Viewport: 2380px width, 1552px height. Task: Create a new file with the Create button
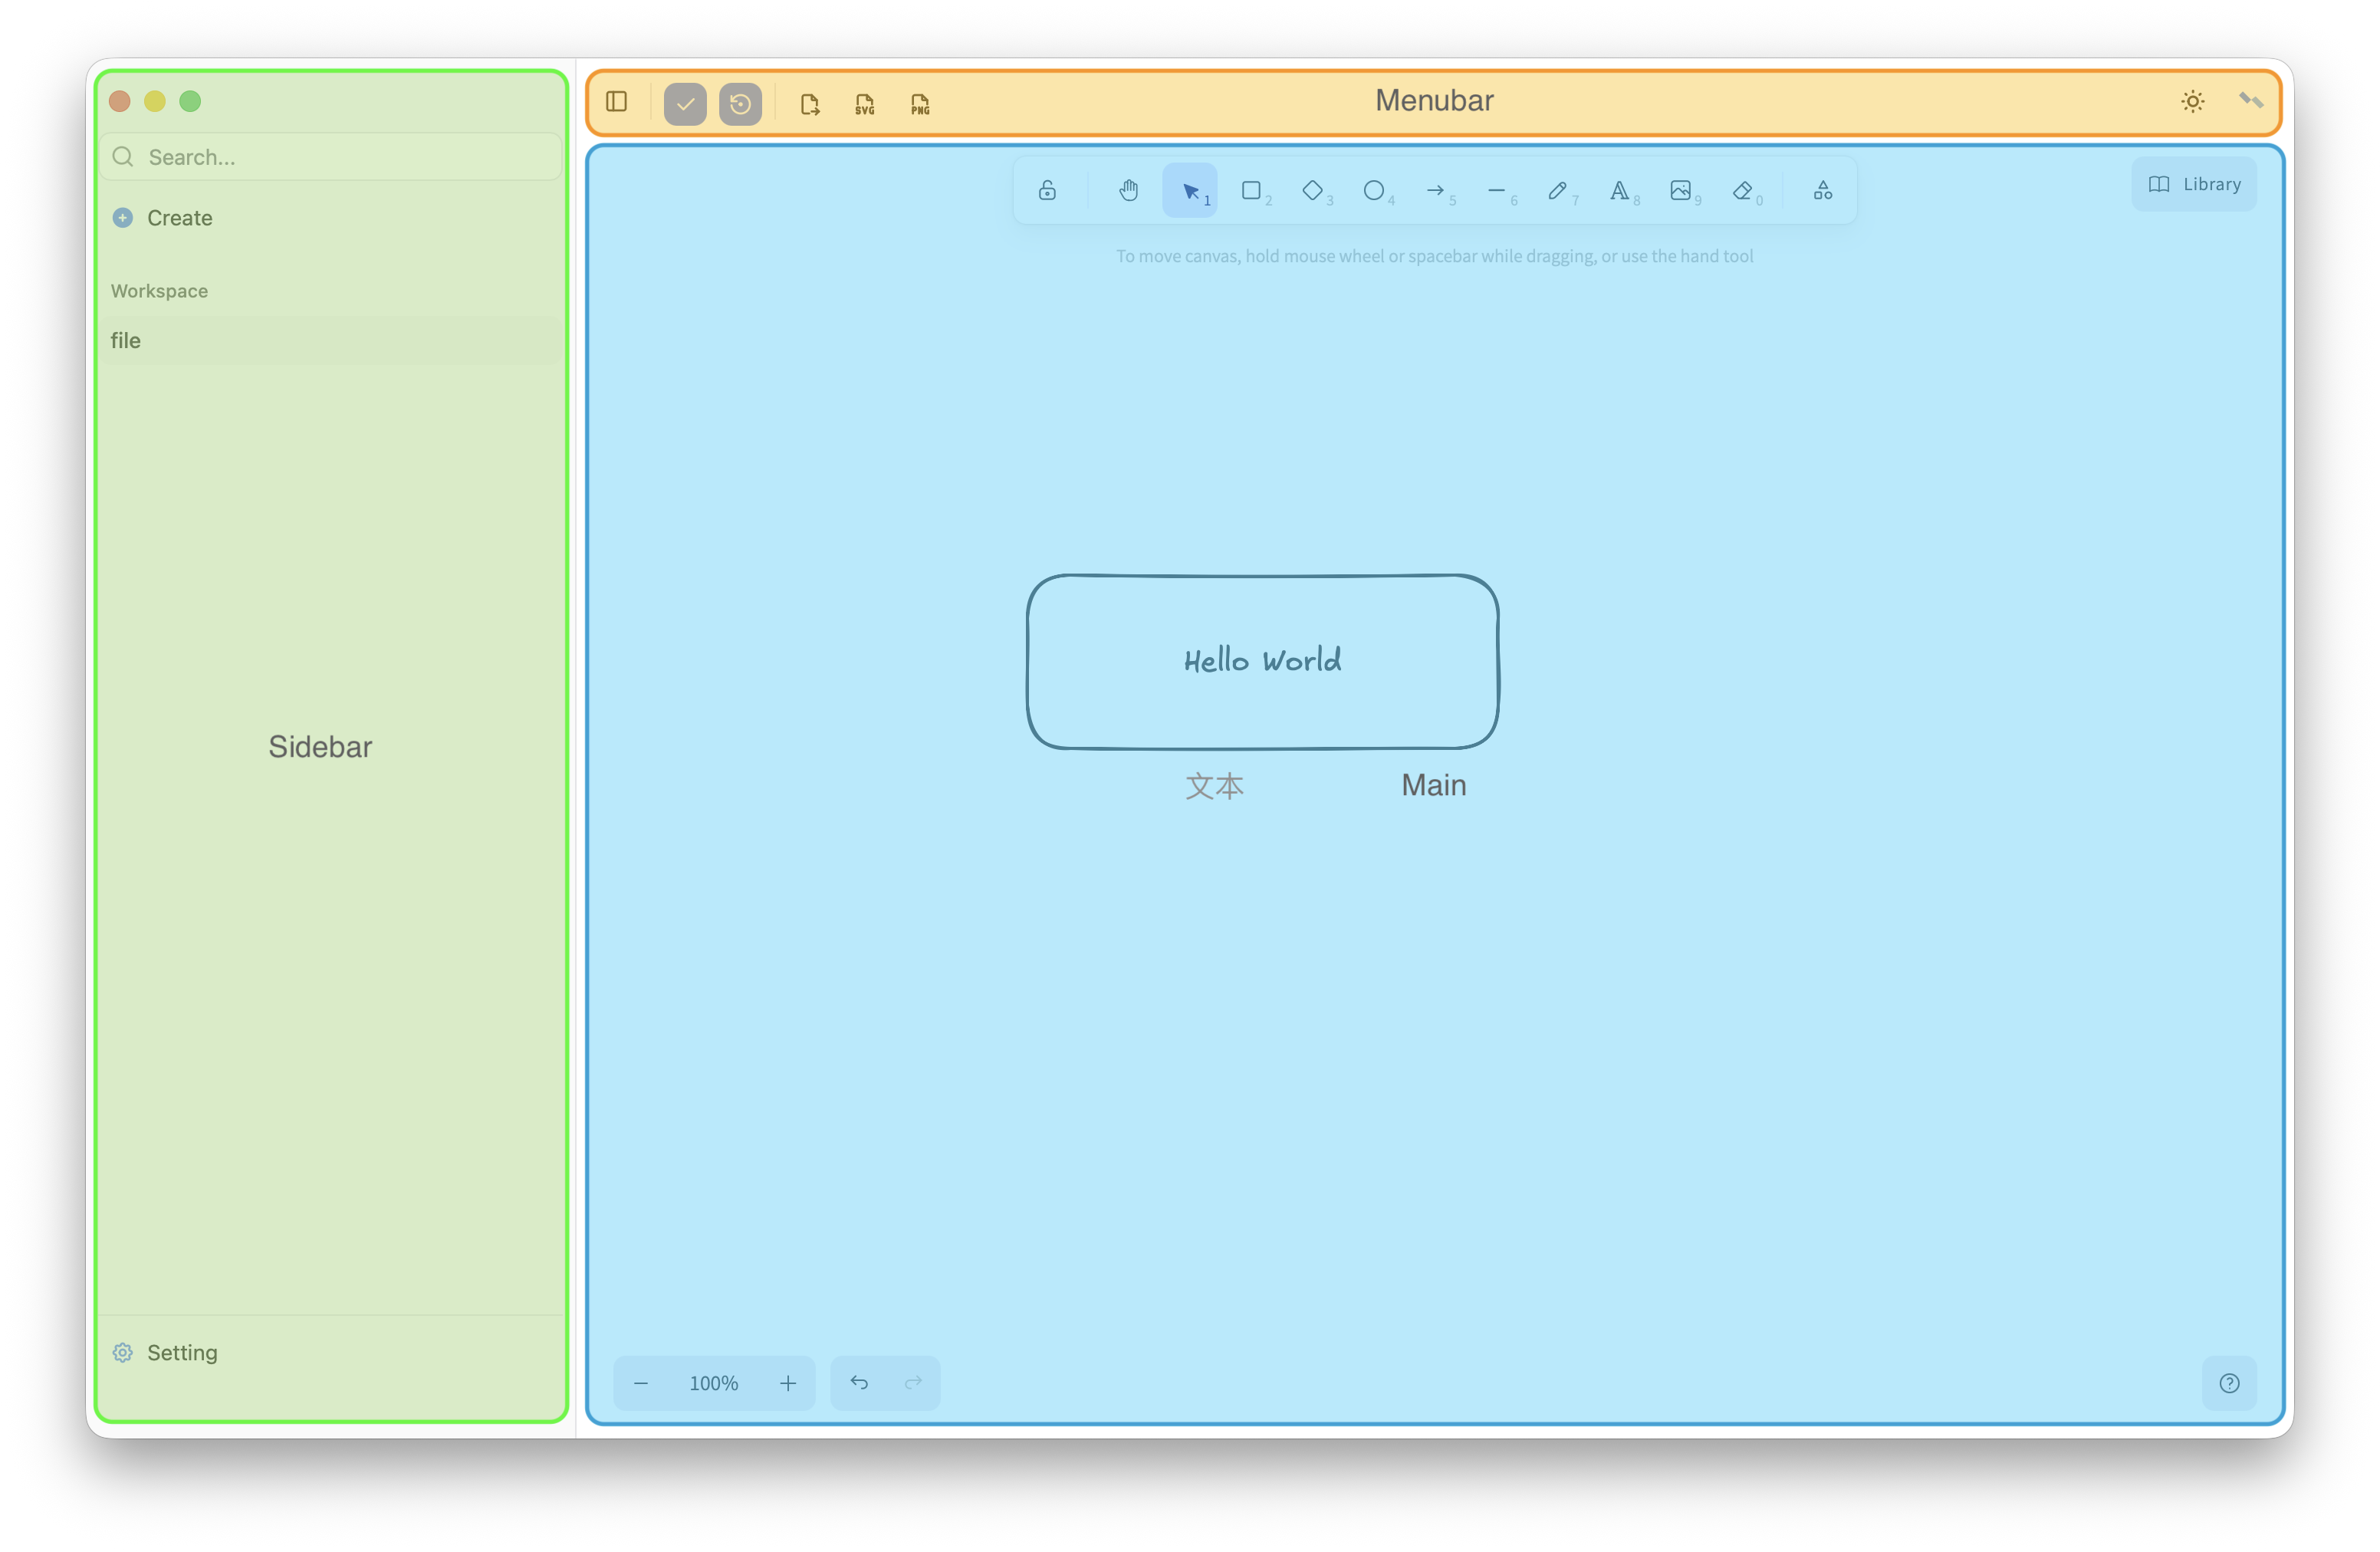[x=179, y=217]
